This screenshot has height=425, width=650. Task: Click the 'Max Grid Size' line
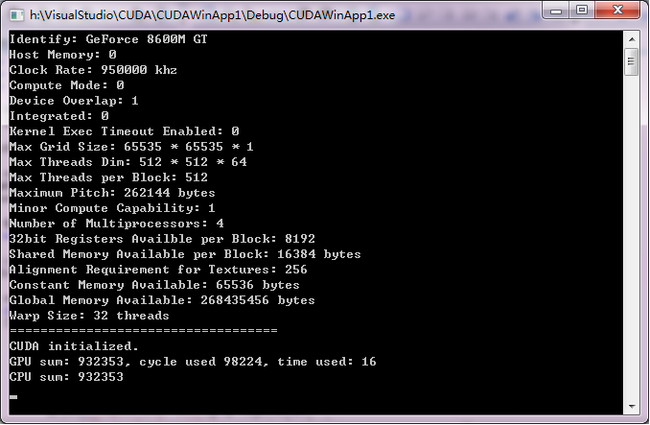coord(131,147)
